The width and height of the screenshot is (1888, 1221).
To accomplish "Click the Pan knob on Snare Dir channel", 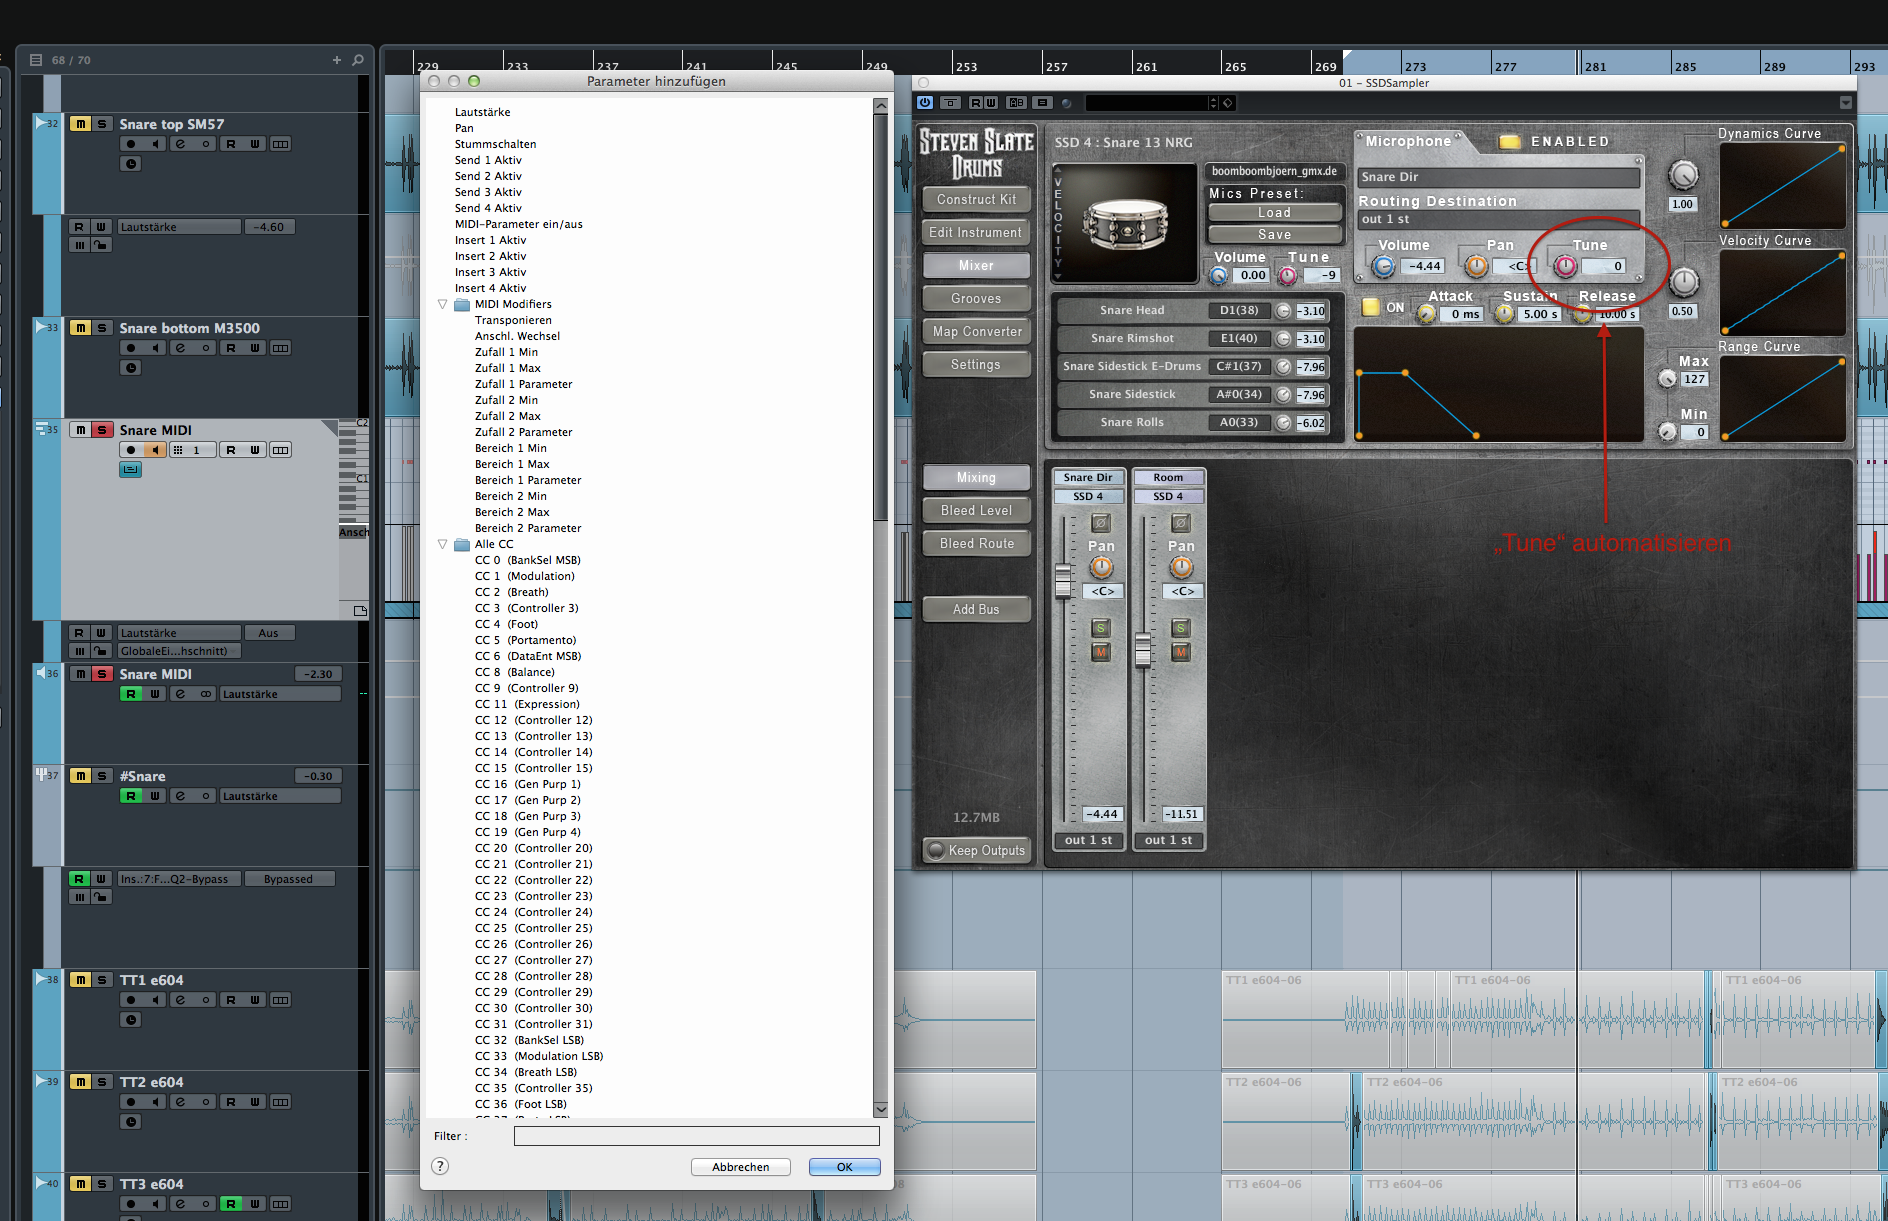I will [1101, 568].
